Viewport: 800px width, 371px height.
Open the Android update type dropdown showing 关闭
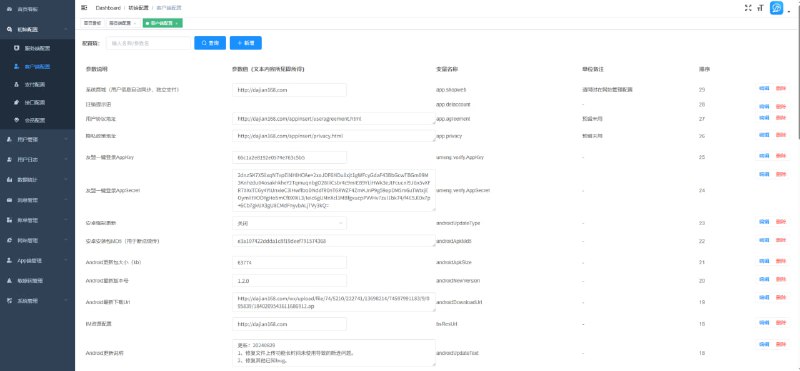coord(289,223)
